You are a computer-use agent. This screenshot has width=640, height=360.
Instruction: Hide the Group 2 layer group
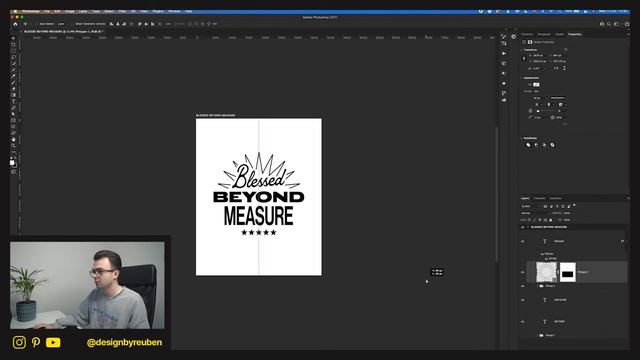click(522, 286)
